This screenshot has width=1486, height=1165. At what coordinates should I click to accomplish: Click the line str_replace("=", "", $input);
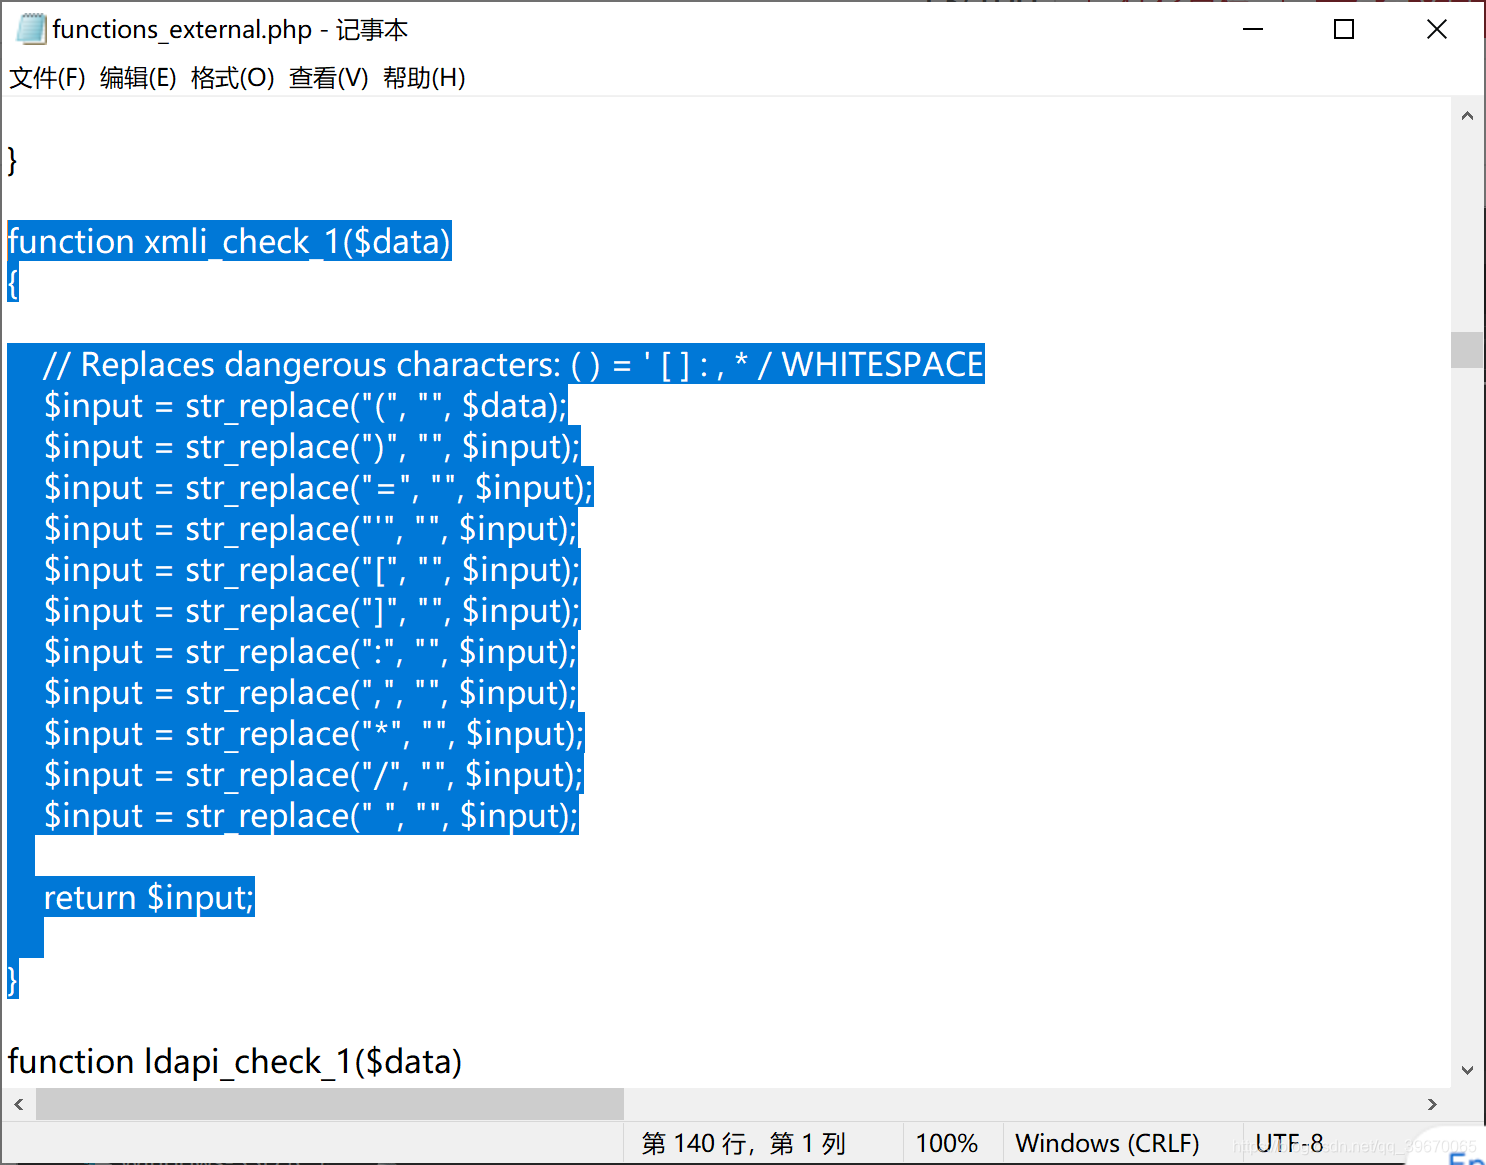pyautogui.click(x=318, y=487)
